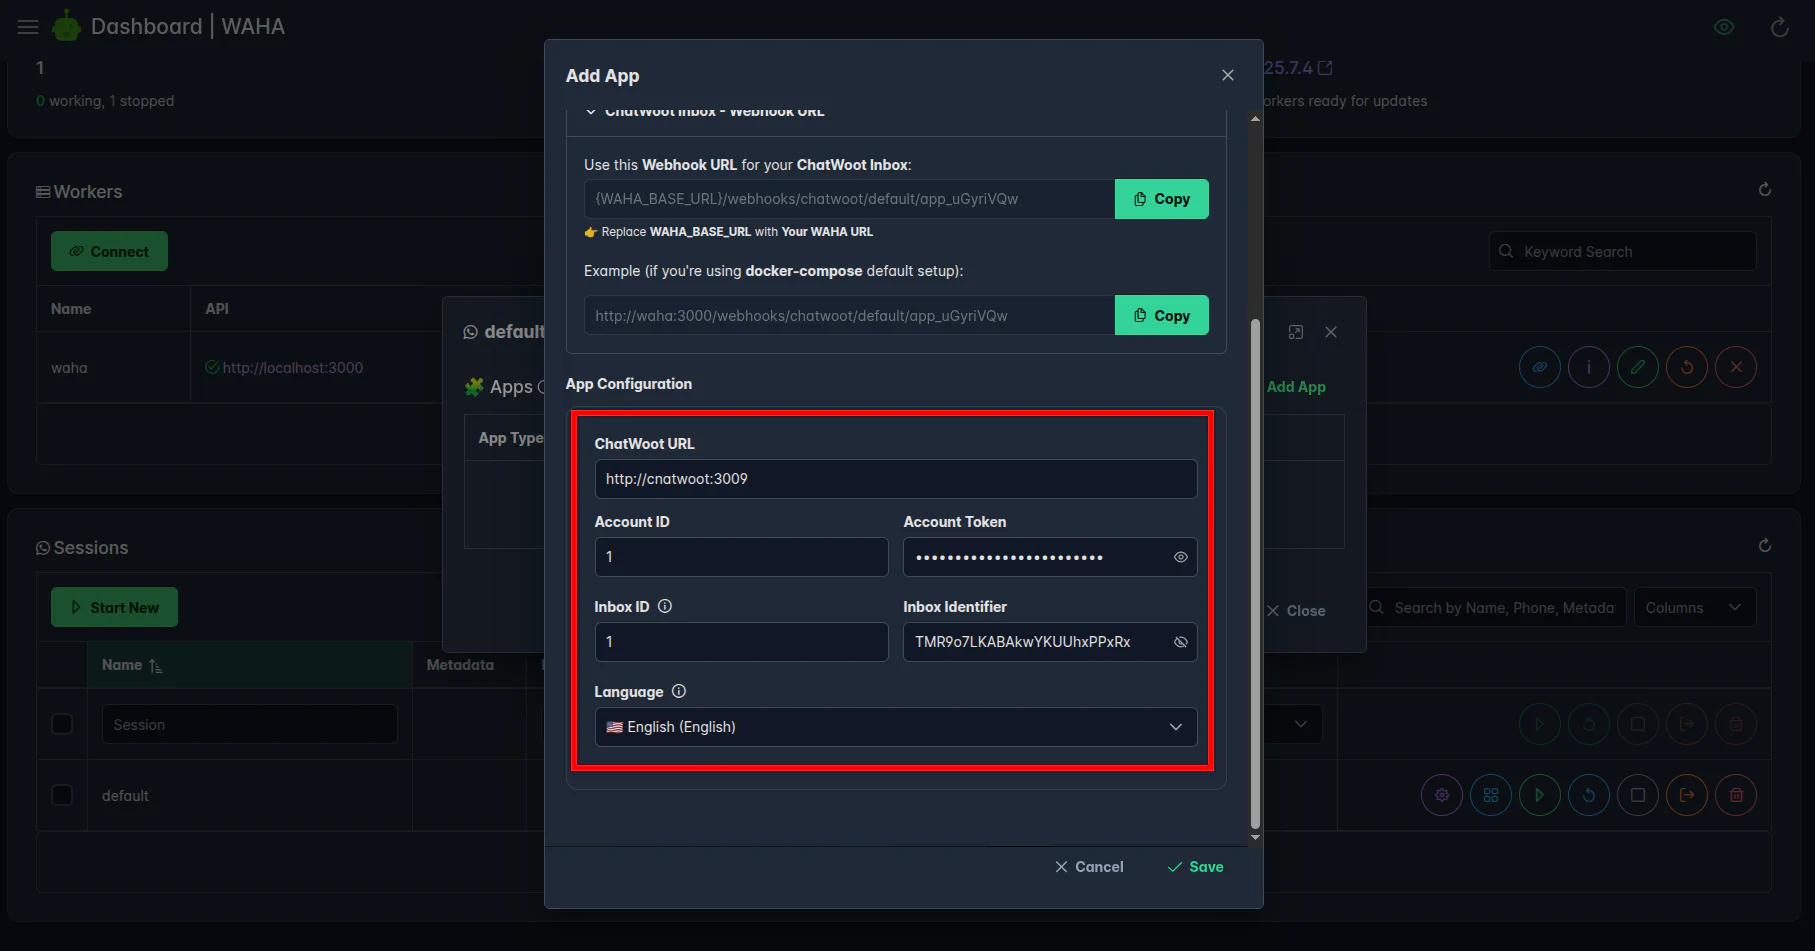
Task: Copy the WAHA_BASE_URL webhook URL
Action: [x=1162, y=199]
